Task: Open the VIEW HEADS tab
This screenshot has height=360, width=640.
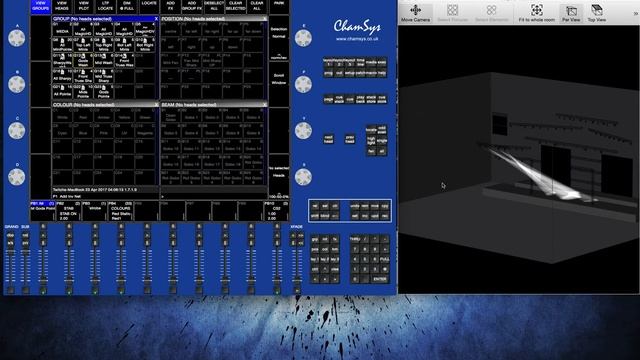Action: point(62,6)
